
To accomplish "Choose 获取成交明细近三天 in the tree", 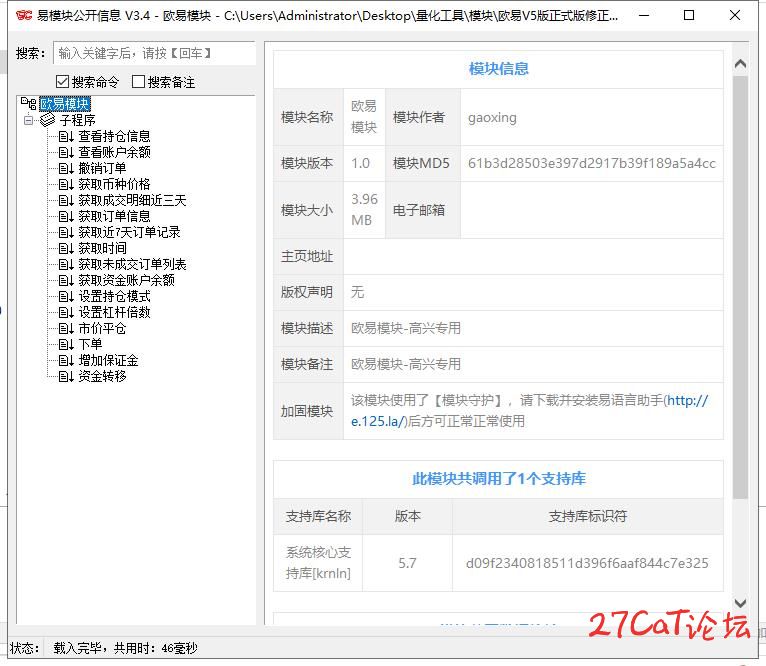I will point(132,200).
